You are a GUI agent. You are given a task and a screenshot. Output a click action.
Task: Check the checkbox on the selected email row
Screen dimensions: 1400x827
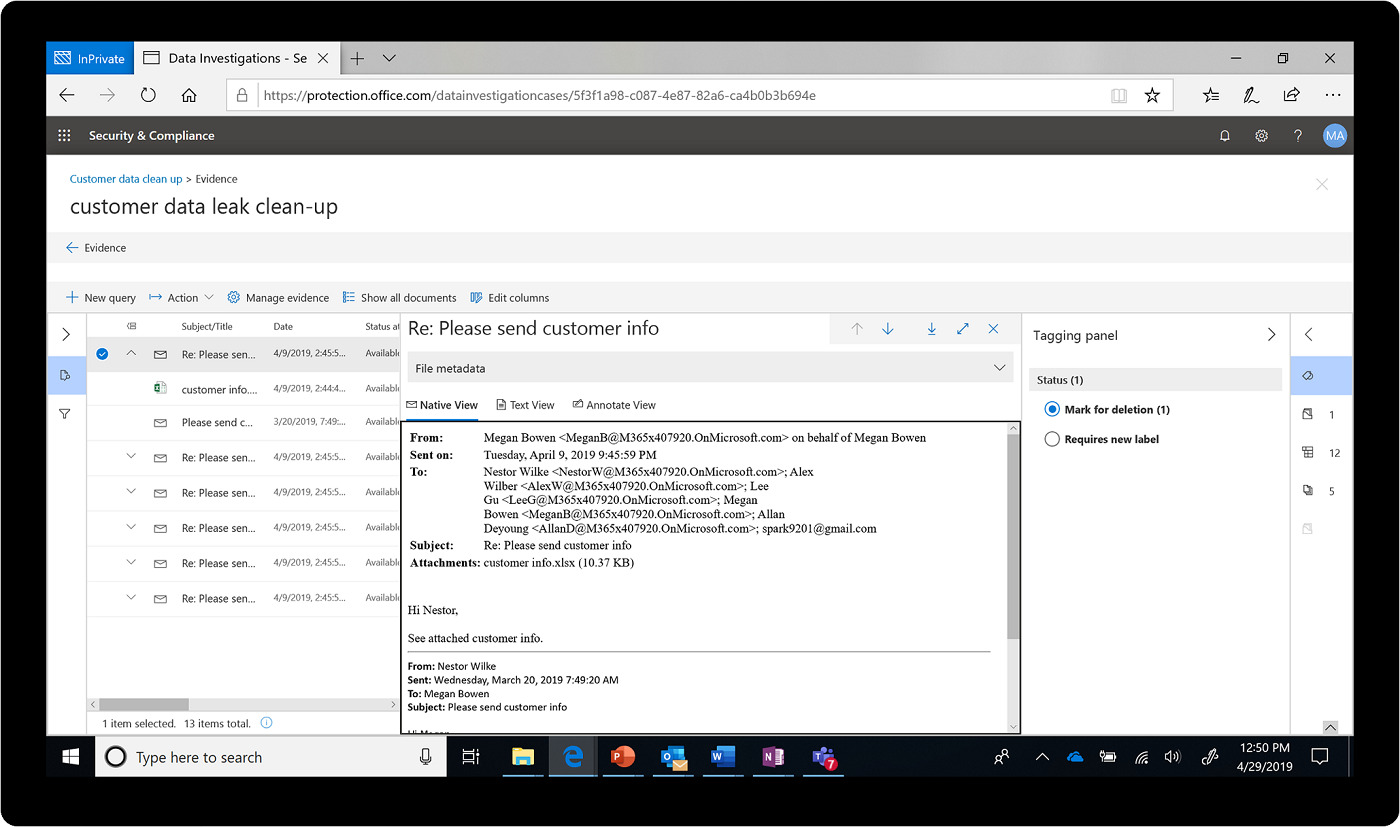102,353
